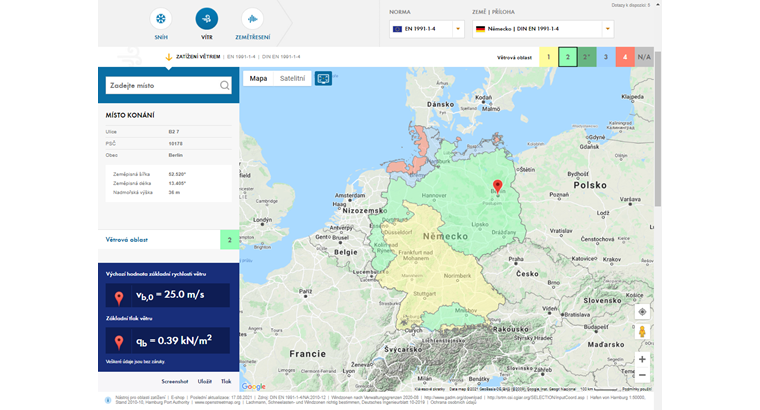Click Místo konání heading
The image size is (760, 410).
[x=130, y=115]
